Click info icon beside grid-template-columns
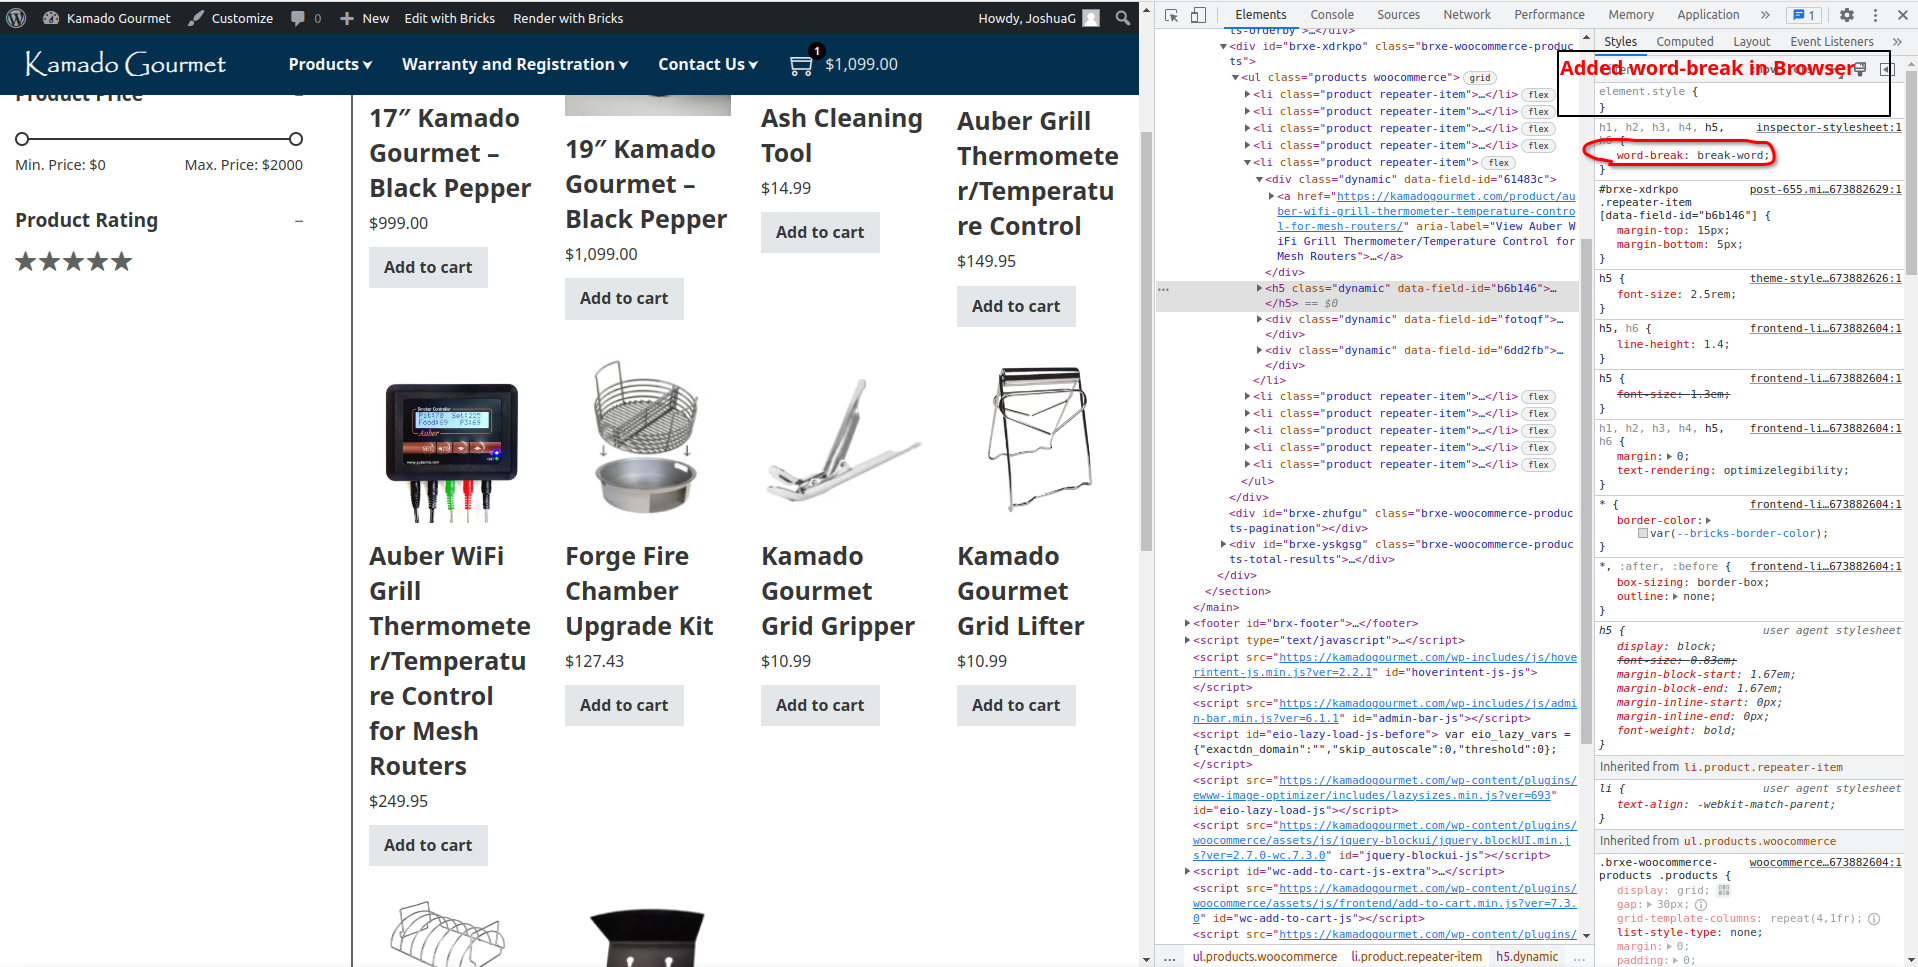 tap(1874, 918)
